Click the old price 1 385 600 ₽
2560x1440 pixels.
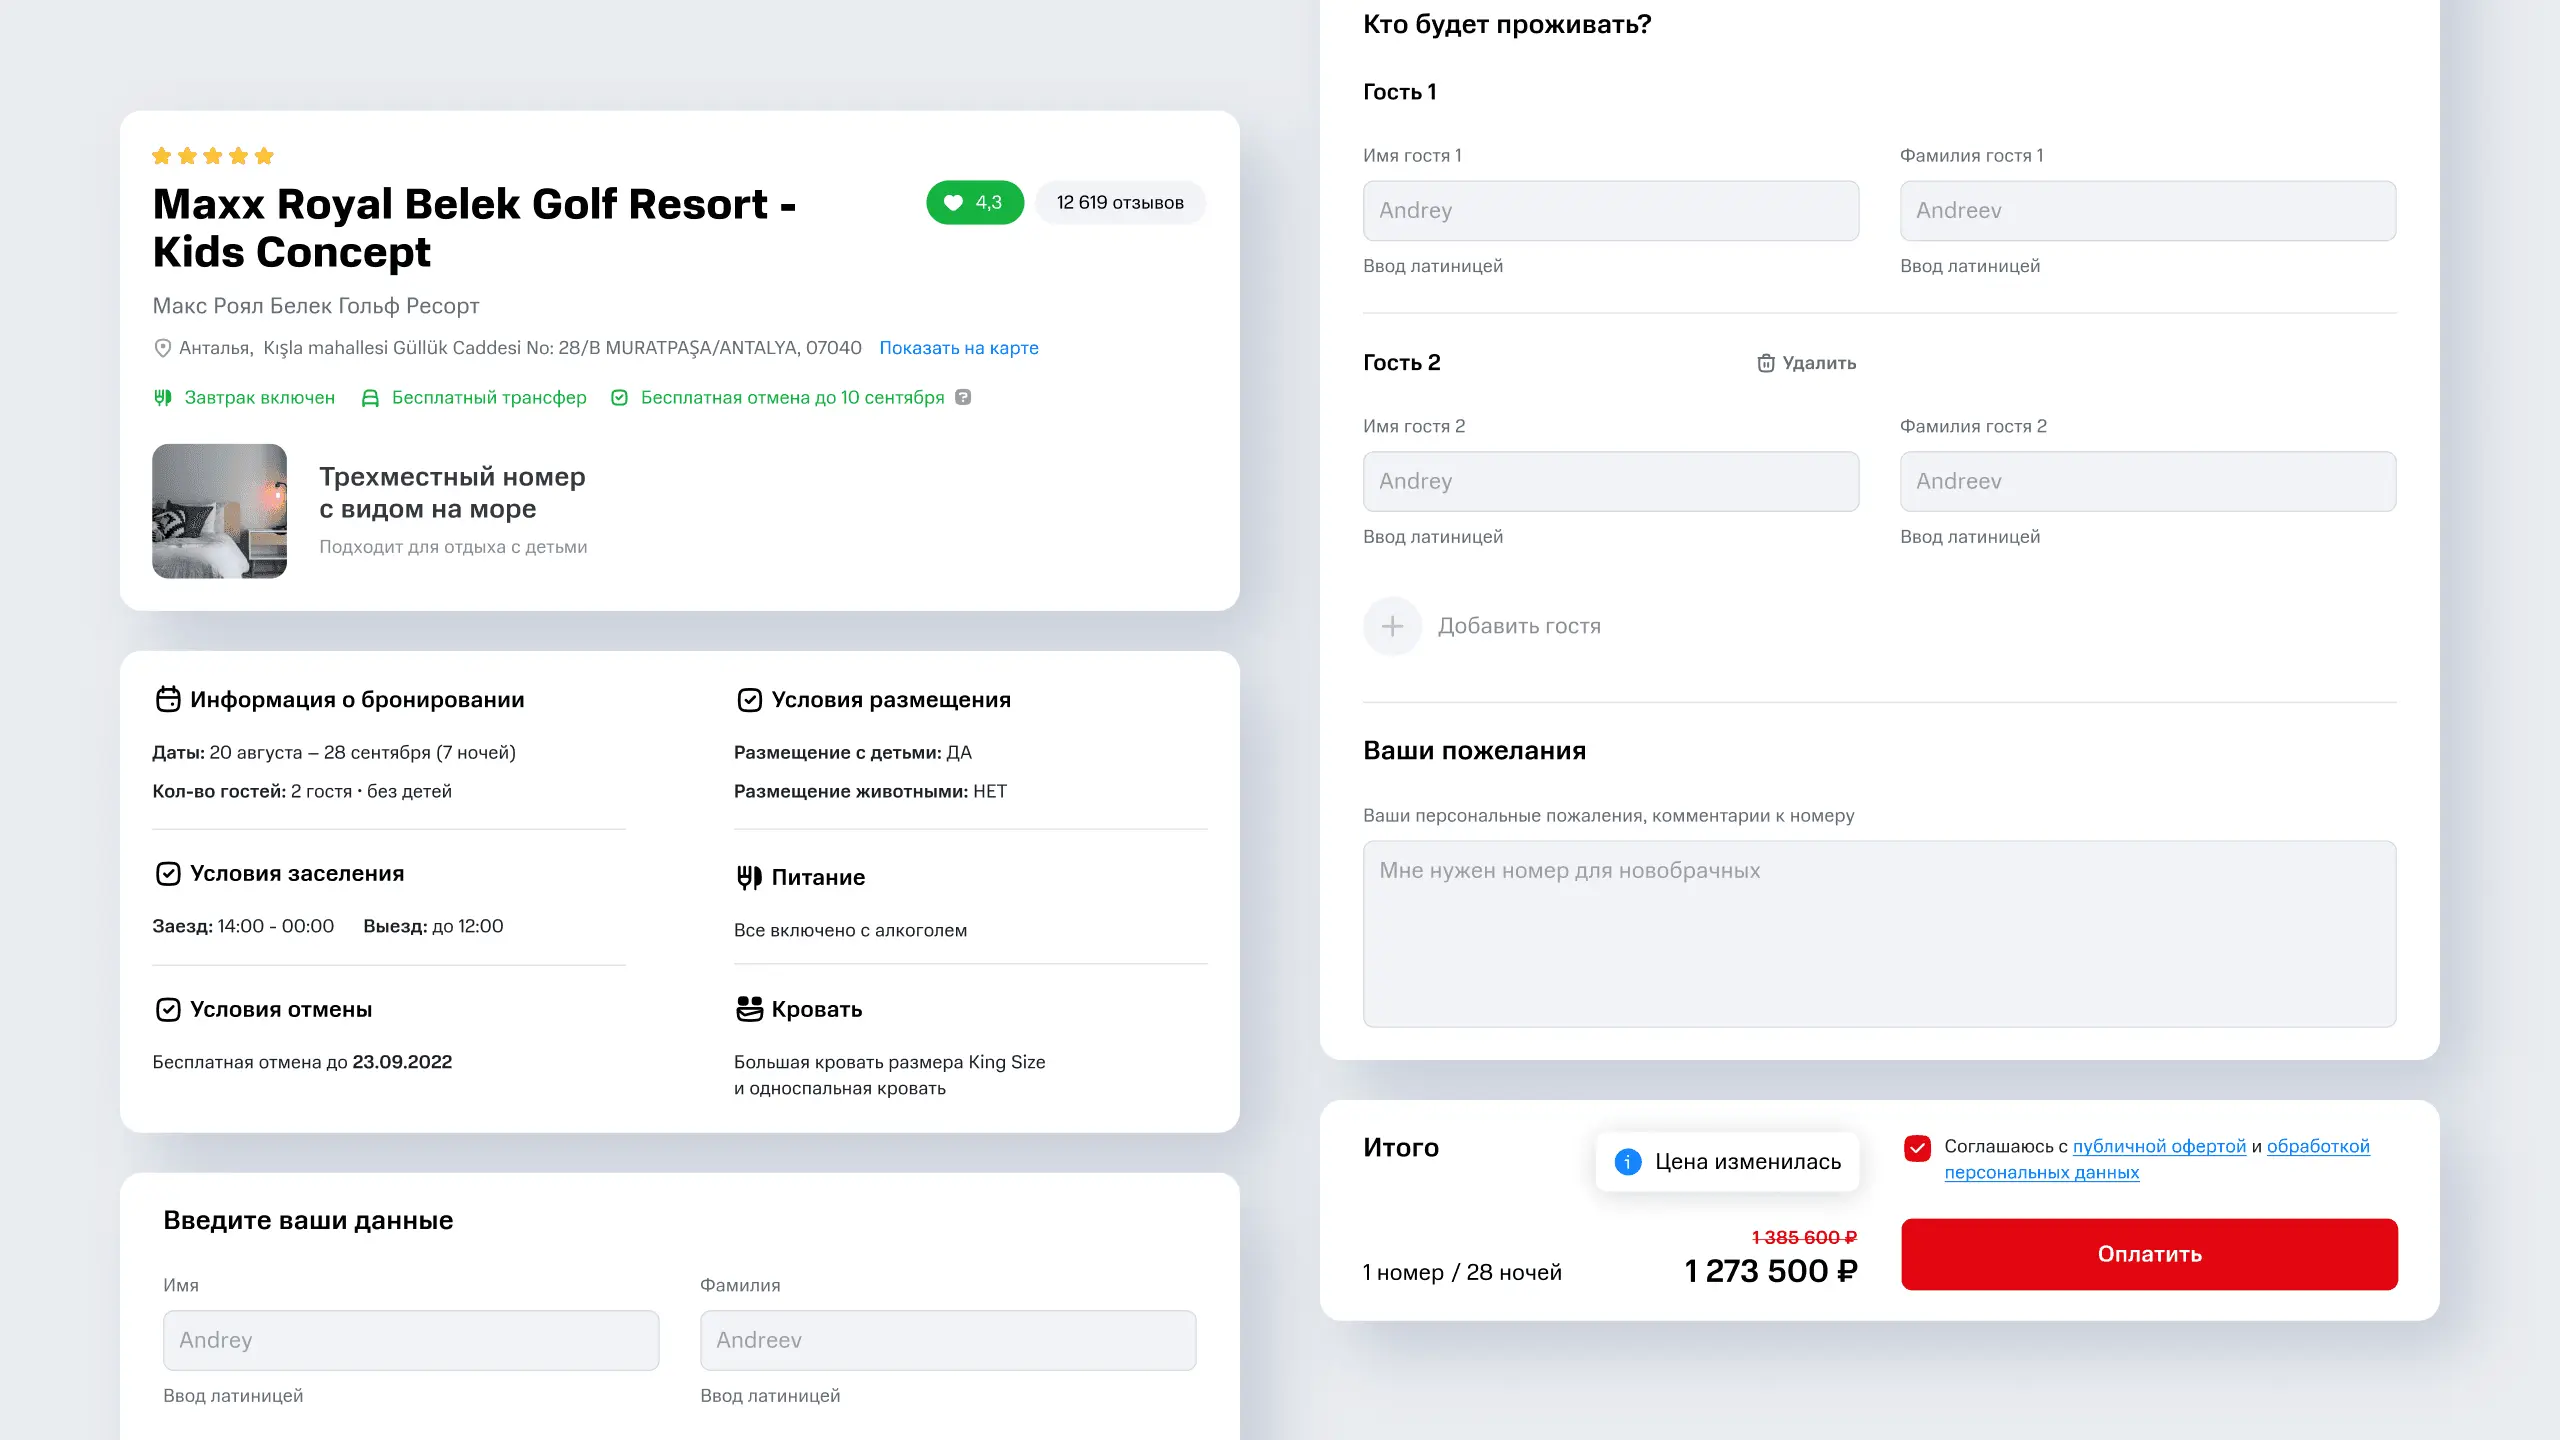(1805, 1238)
